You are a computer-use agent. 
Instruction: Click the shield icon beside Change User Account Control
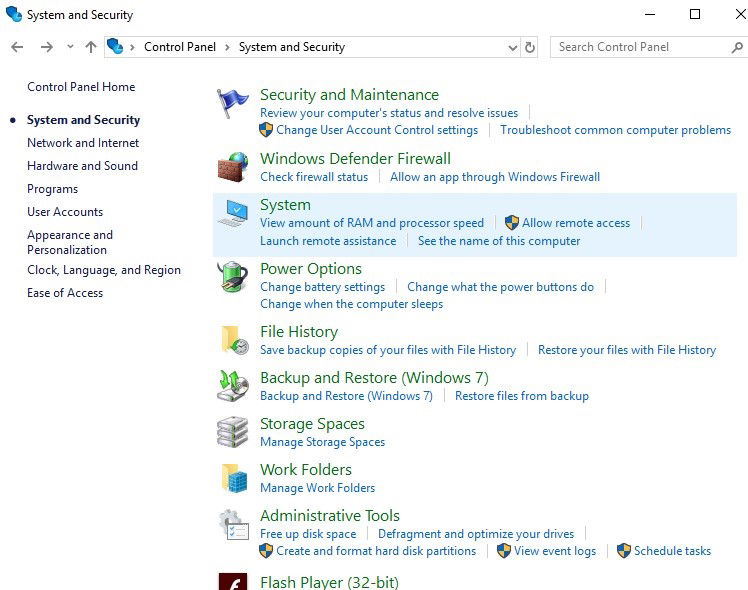tap(266, 130)
